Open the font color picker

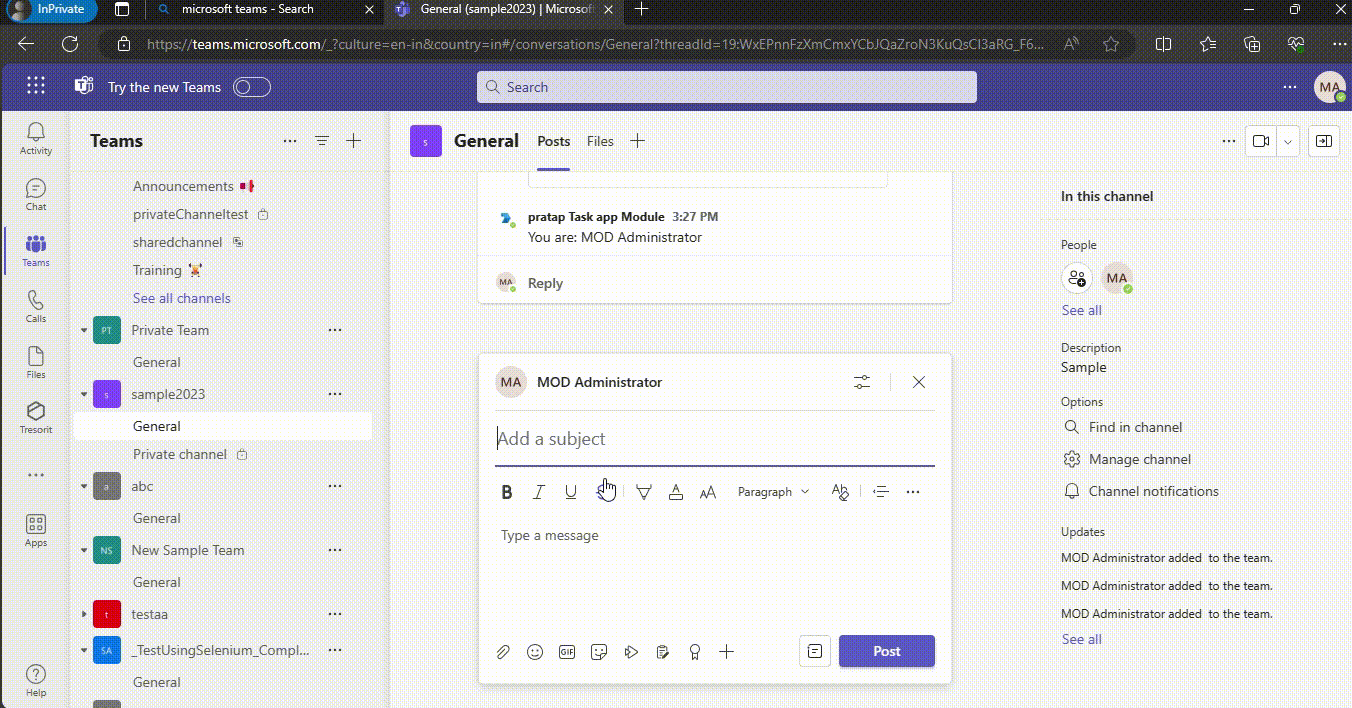[676, 492]
